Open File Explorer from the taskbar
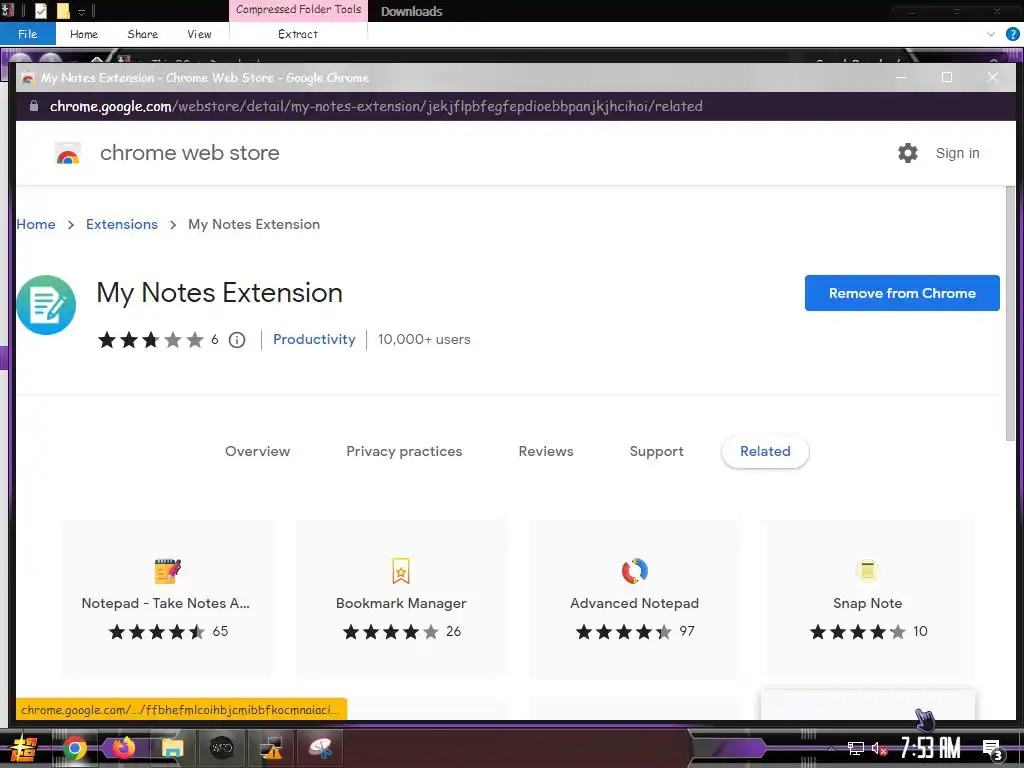The image size is (1024, 768). point(172,748)
